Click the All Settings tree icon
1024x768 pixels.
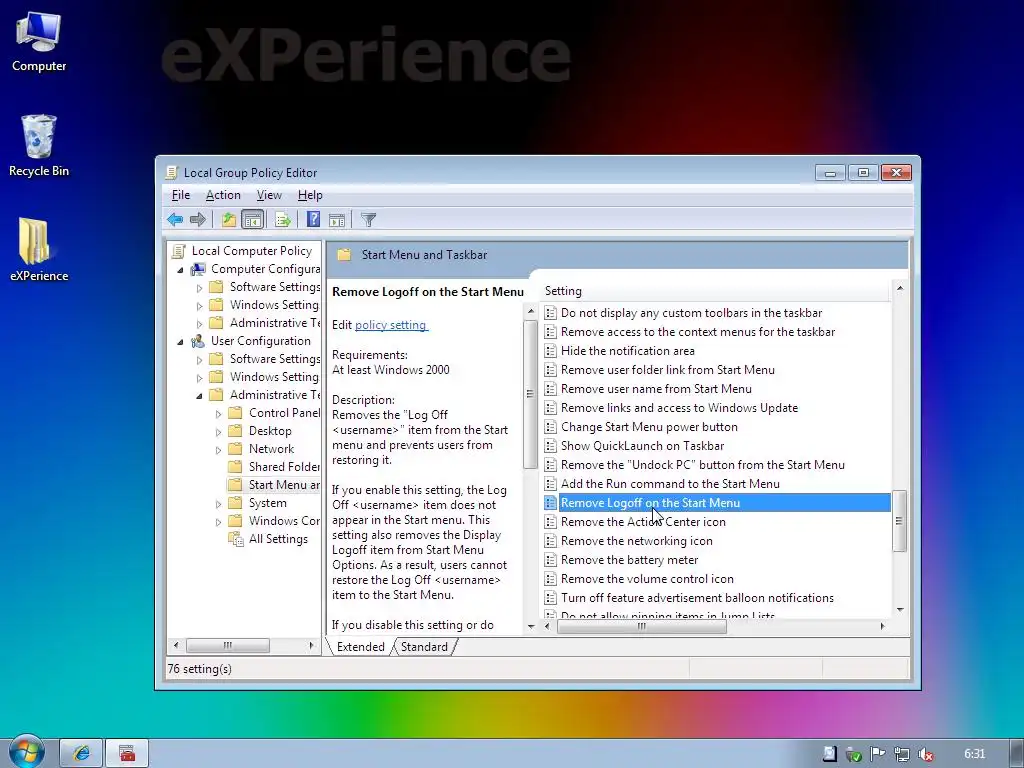coord(235,539)
